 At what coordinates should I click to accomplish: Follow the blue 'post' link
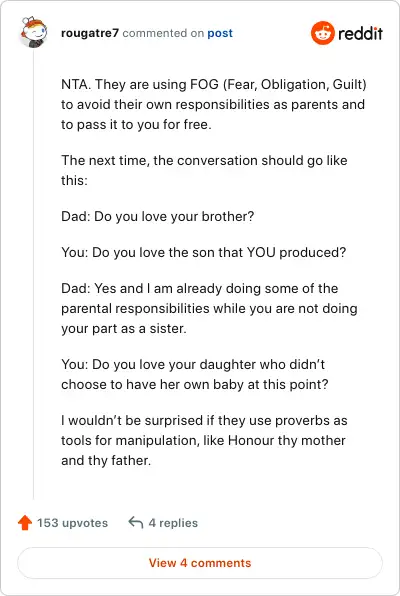pos(220,33)
